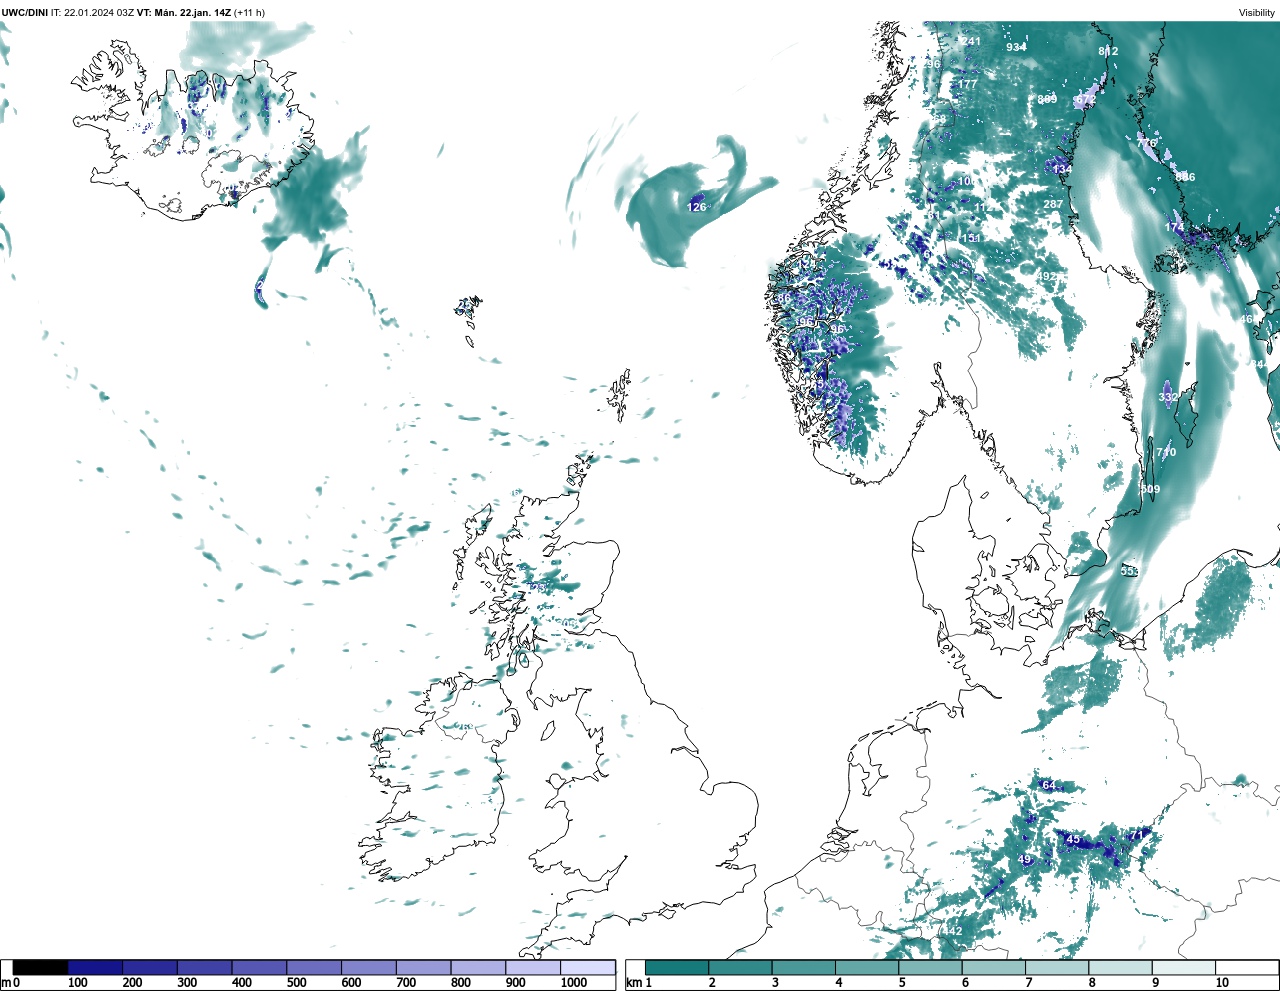Click the '509' value in the Baltic

coord(1150,489)
